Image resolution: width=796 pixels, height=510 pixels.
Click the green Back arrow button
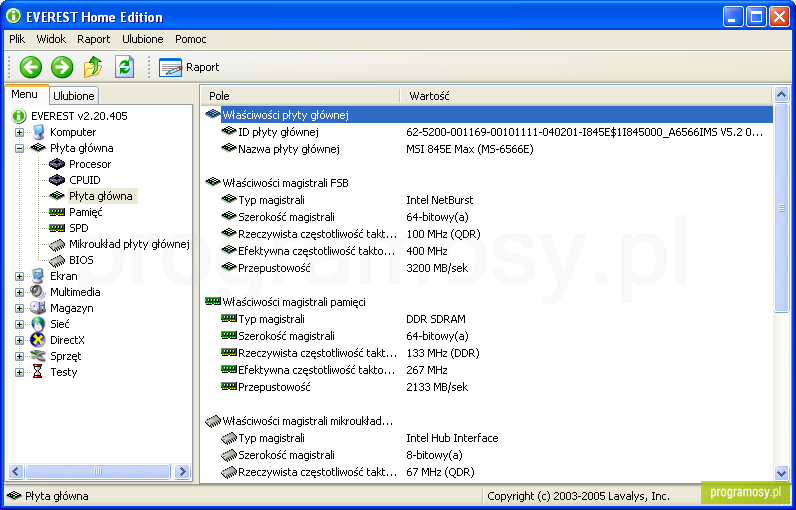pos(30,67)
